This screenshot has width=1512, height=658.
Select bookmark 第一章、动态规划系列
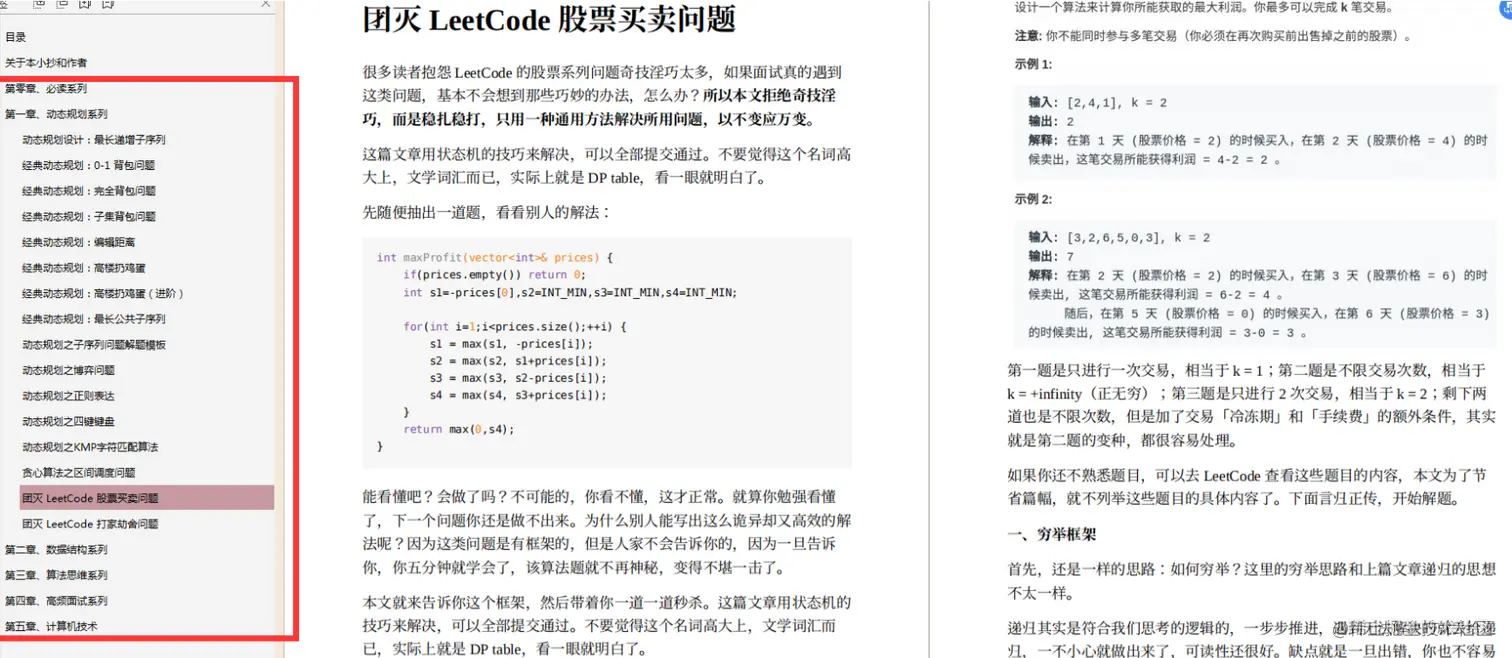(x=56, y=114)
